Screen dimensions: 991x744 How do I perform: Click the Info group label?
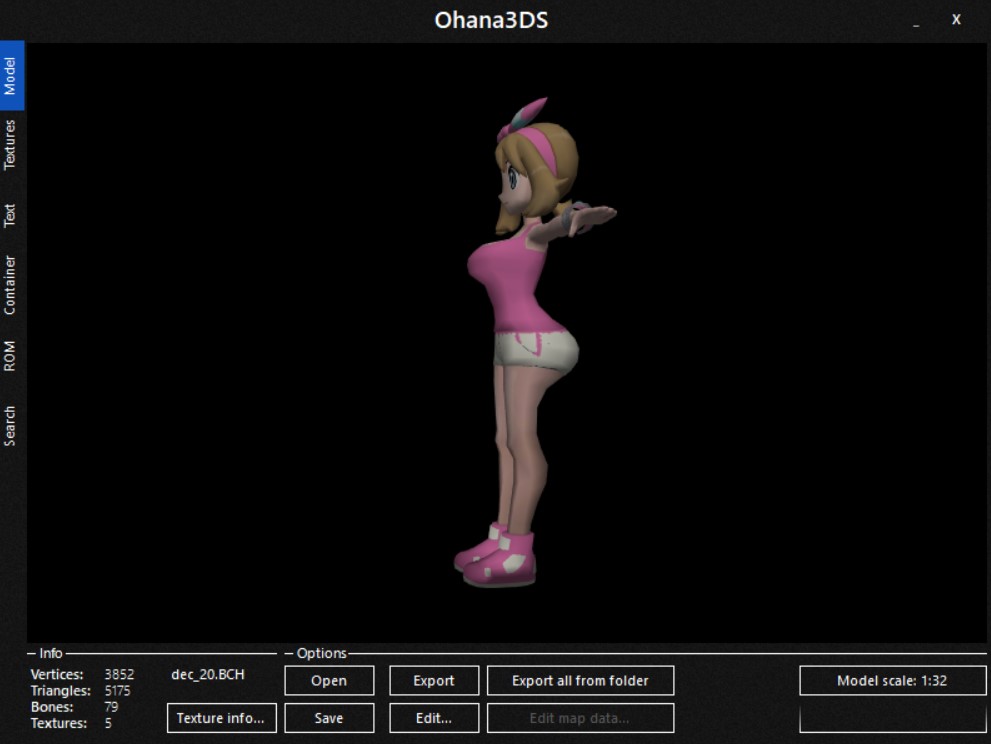[x=51, y=653]
